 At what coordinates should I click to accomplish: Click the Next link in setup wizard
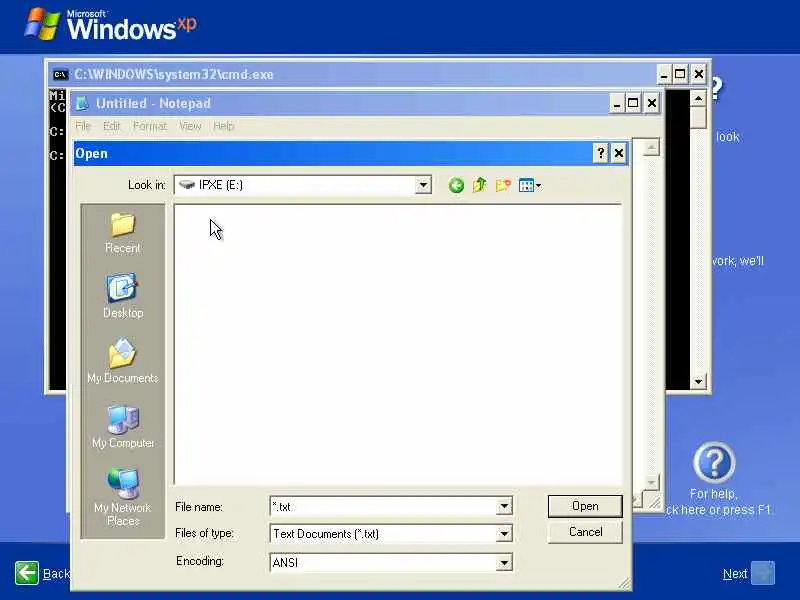(x=735, y=574)
